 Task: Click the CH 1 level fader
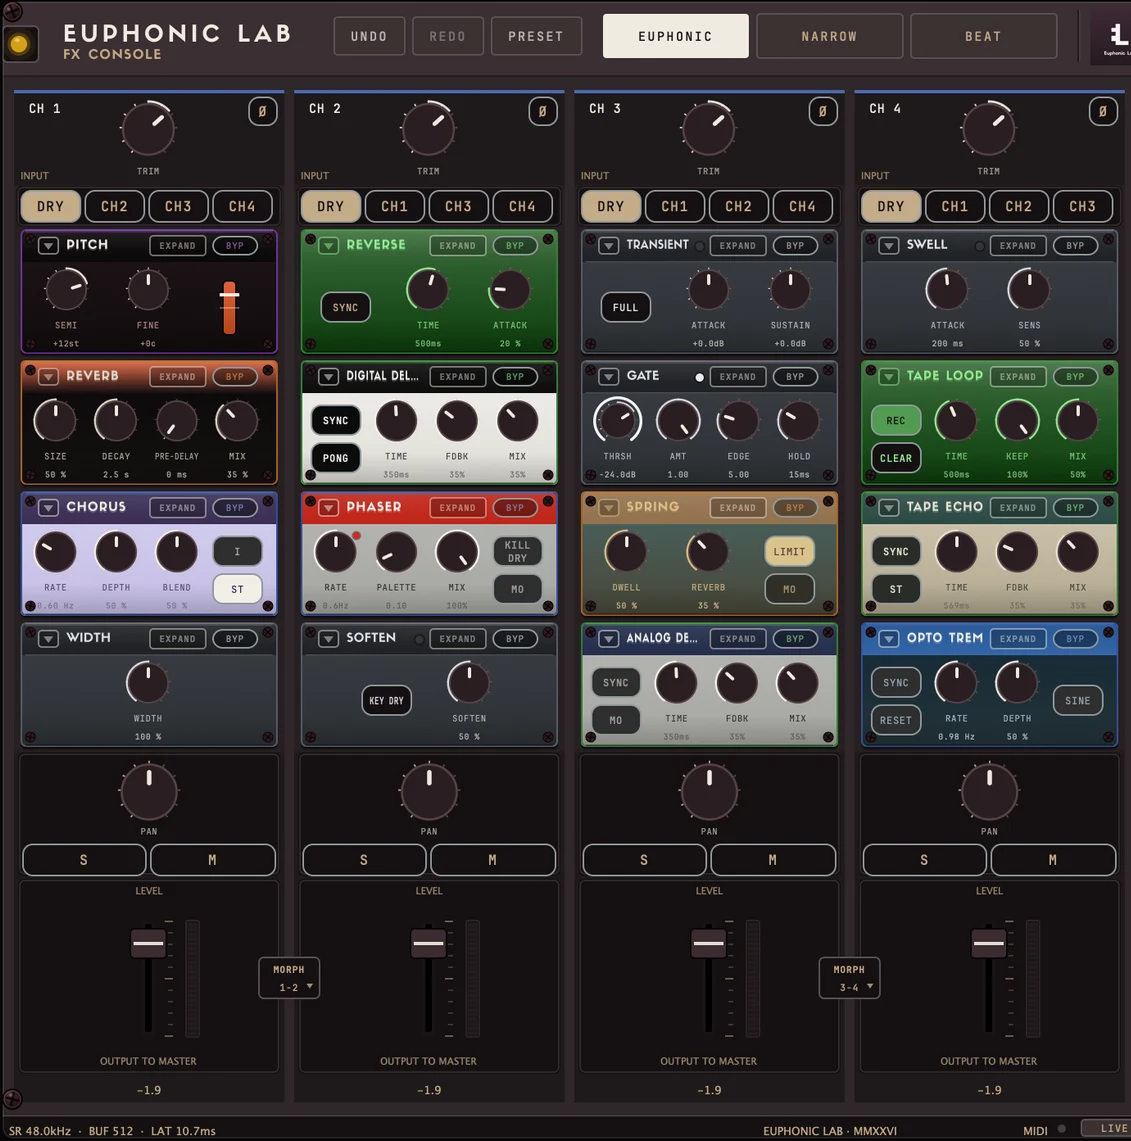click(x=148, y=943)
